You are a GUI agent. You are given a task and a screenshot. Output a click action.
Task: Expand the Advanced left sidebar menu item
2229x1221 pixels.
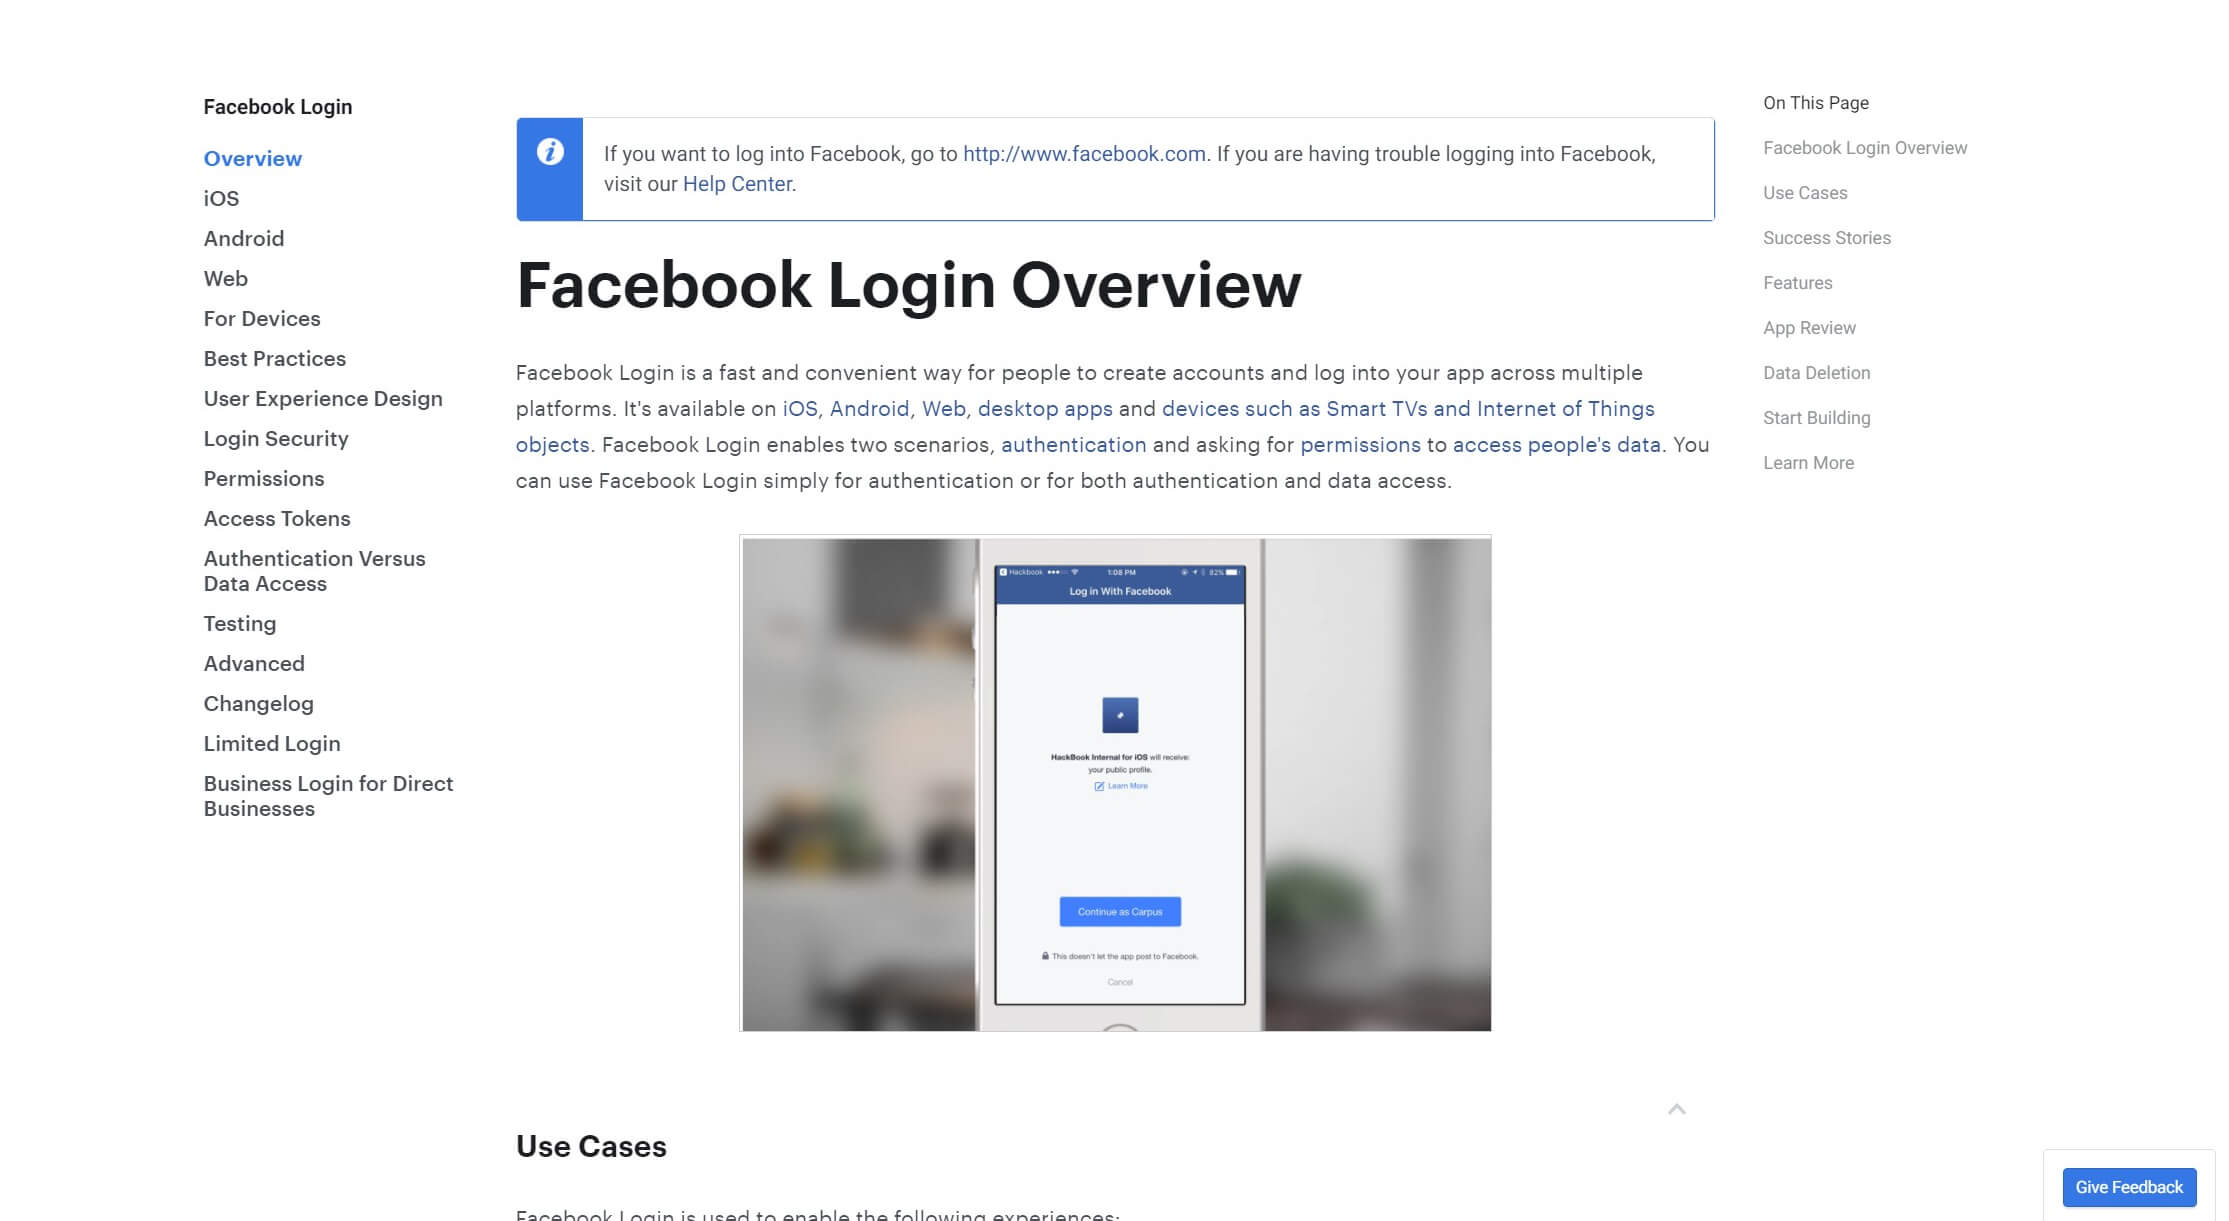point(254,663)
